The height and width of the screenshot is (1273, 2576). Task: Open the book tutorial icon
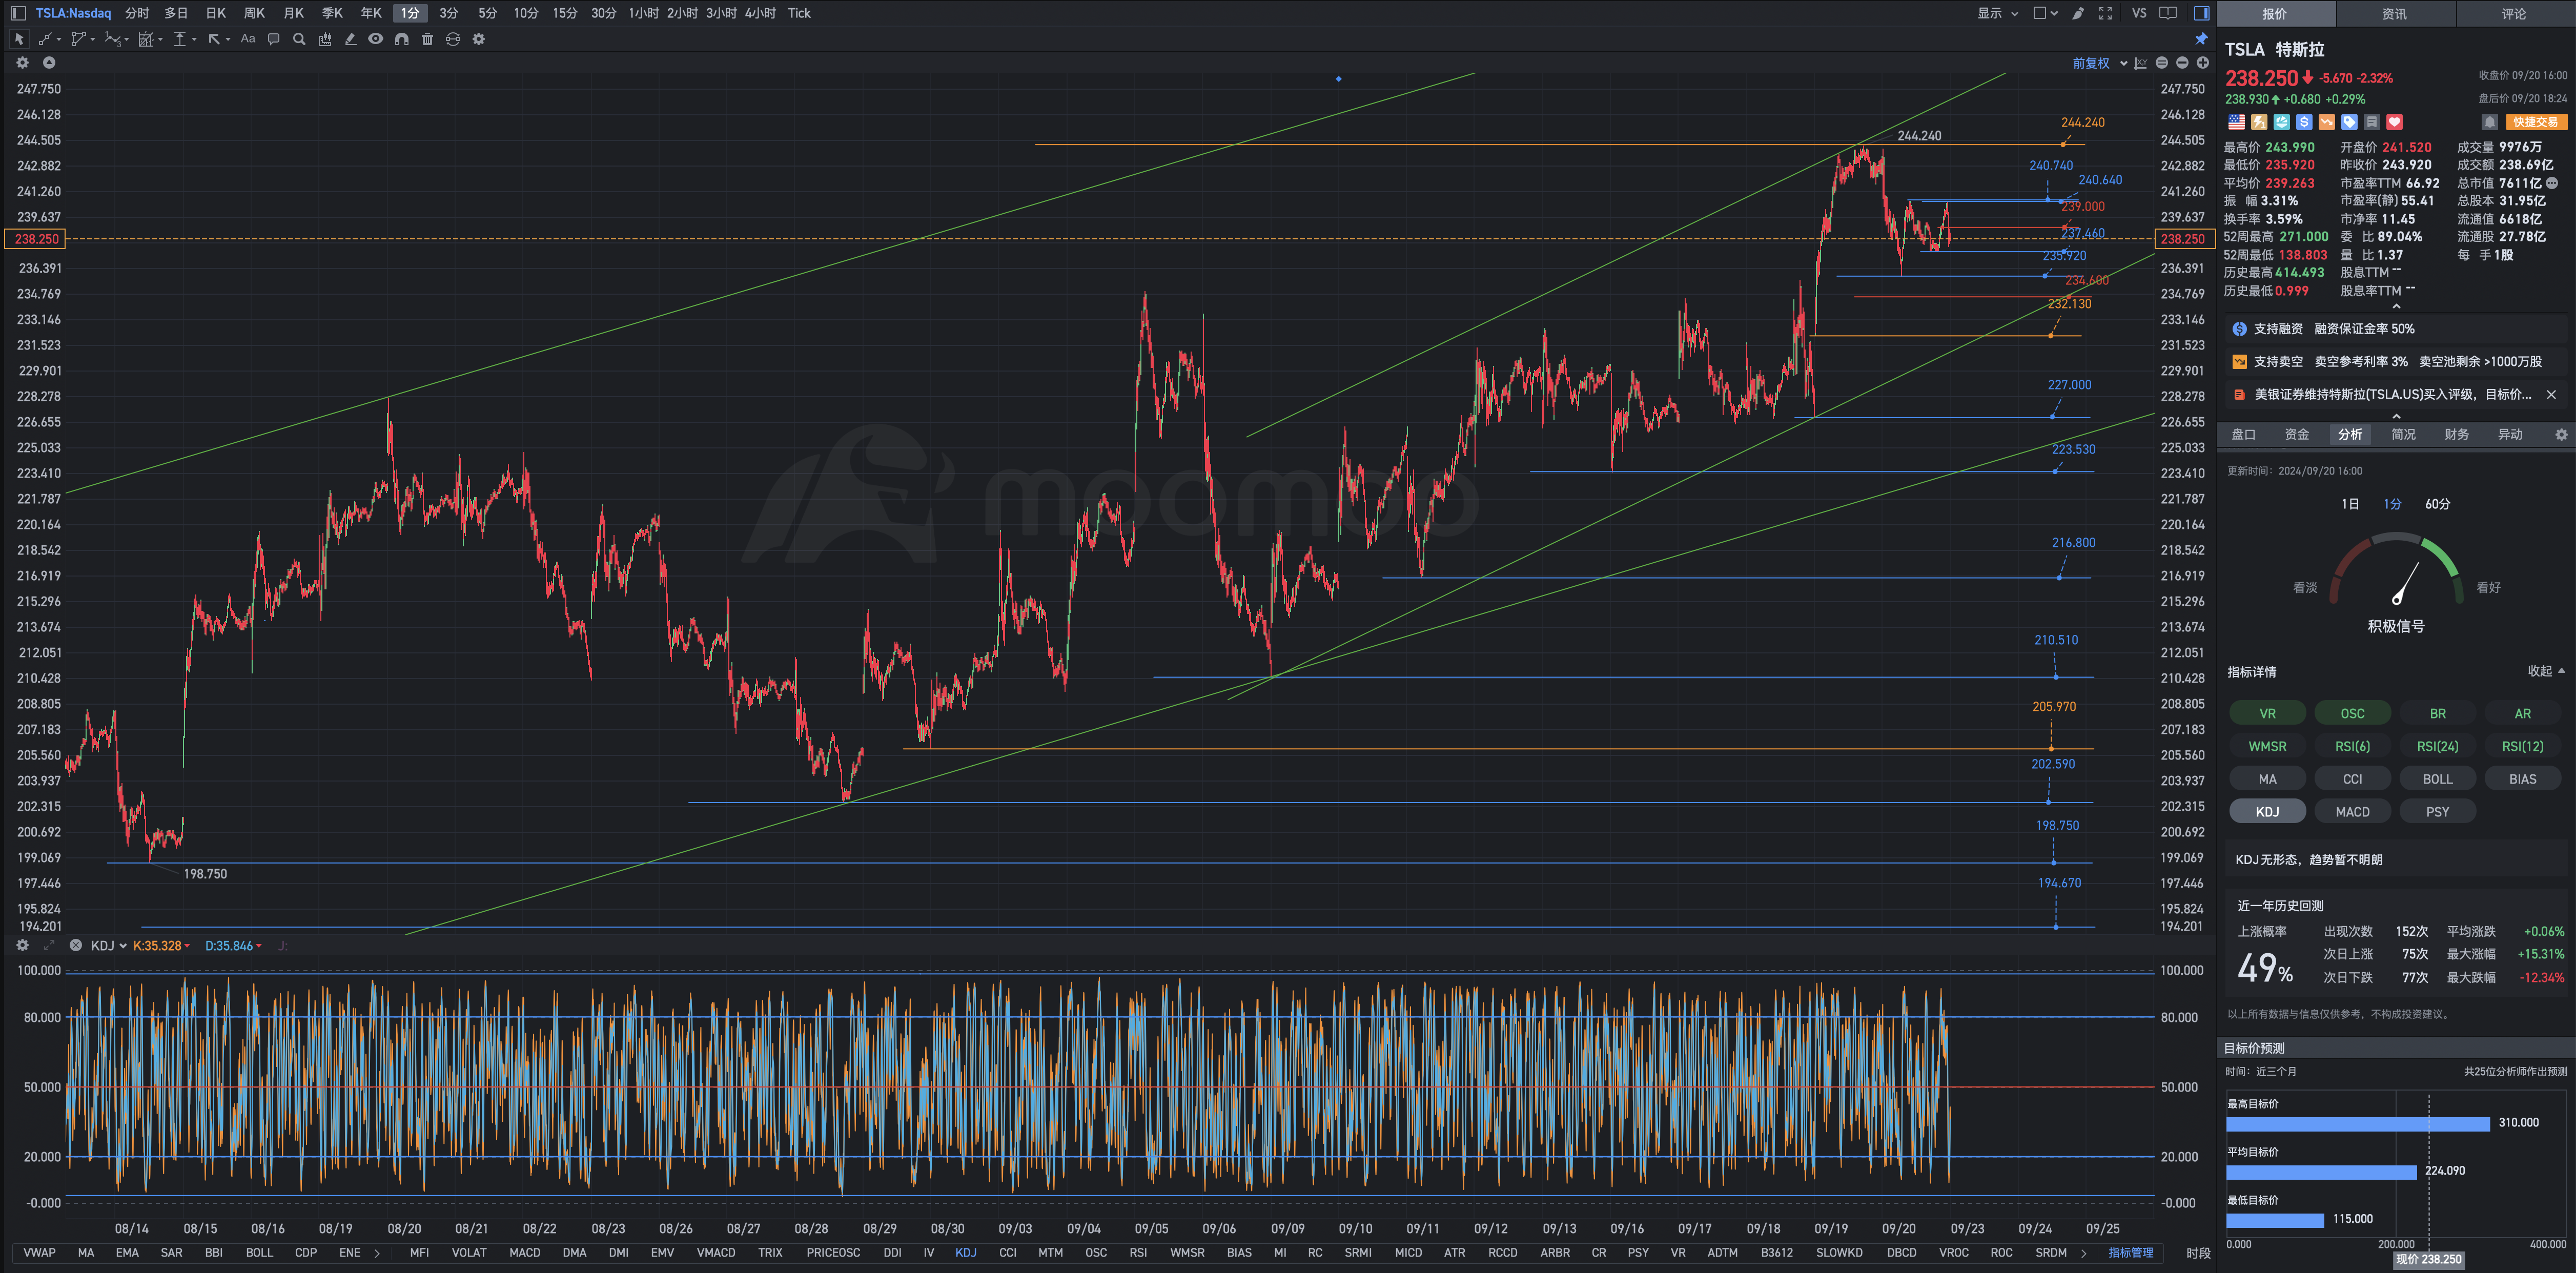(x=2168, y=13)
